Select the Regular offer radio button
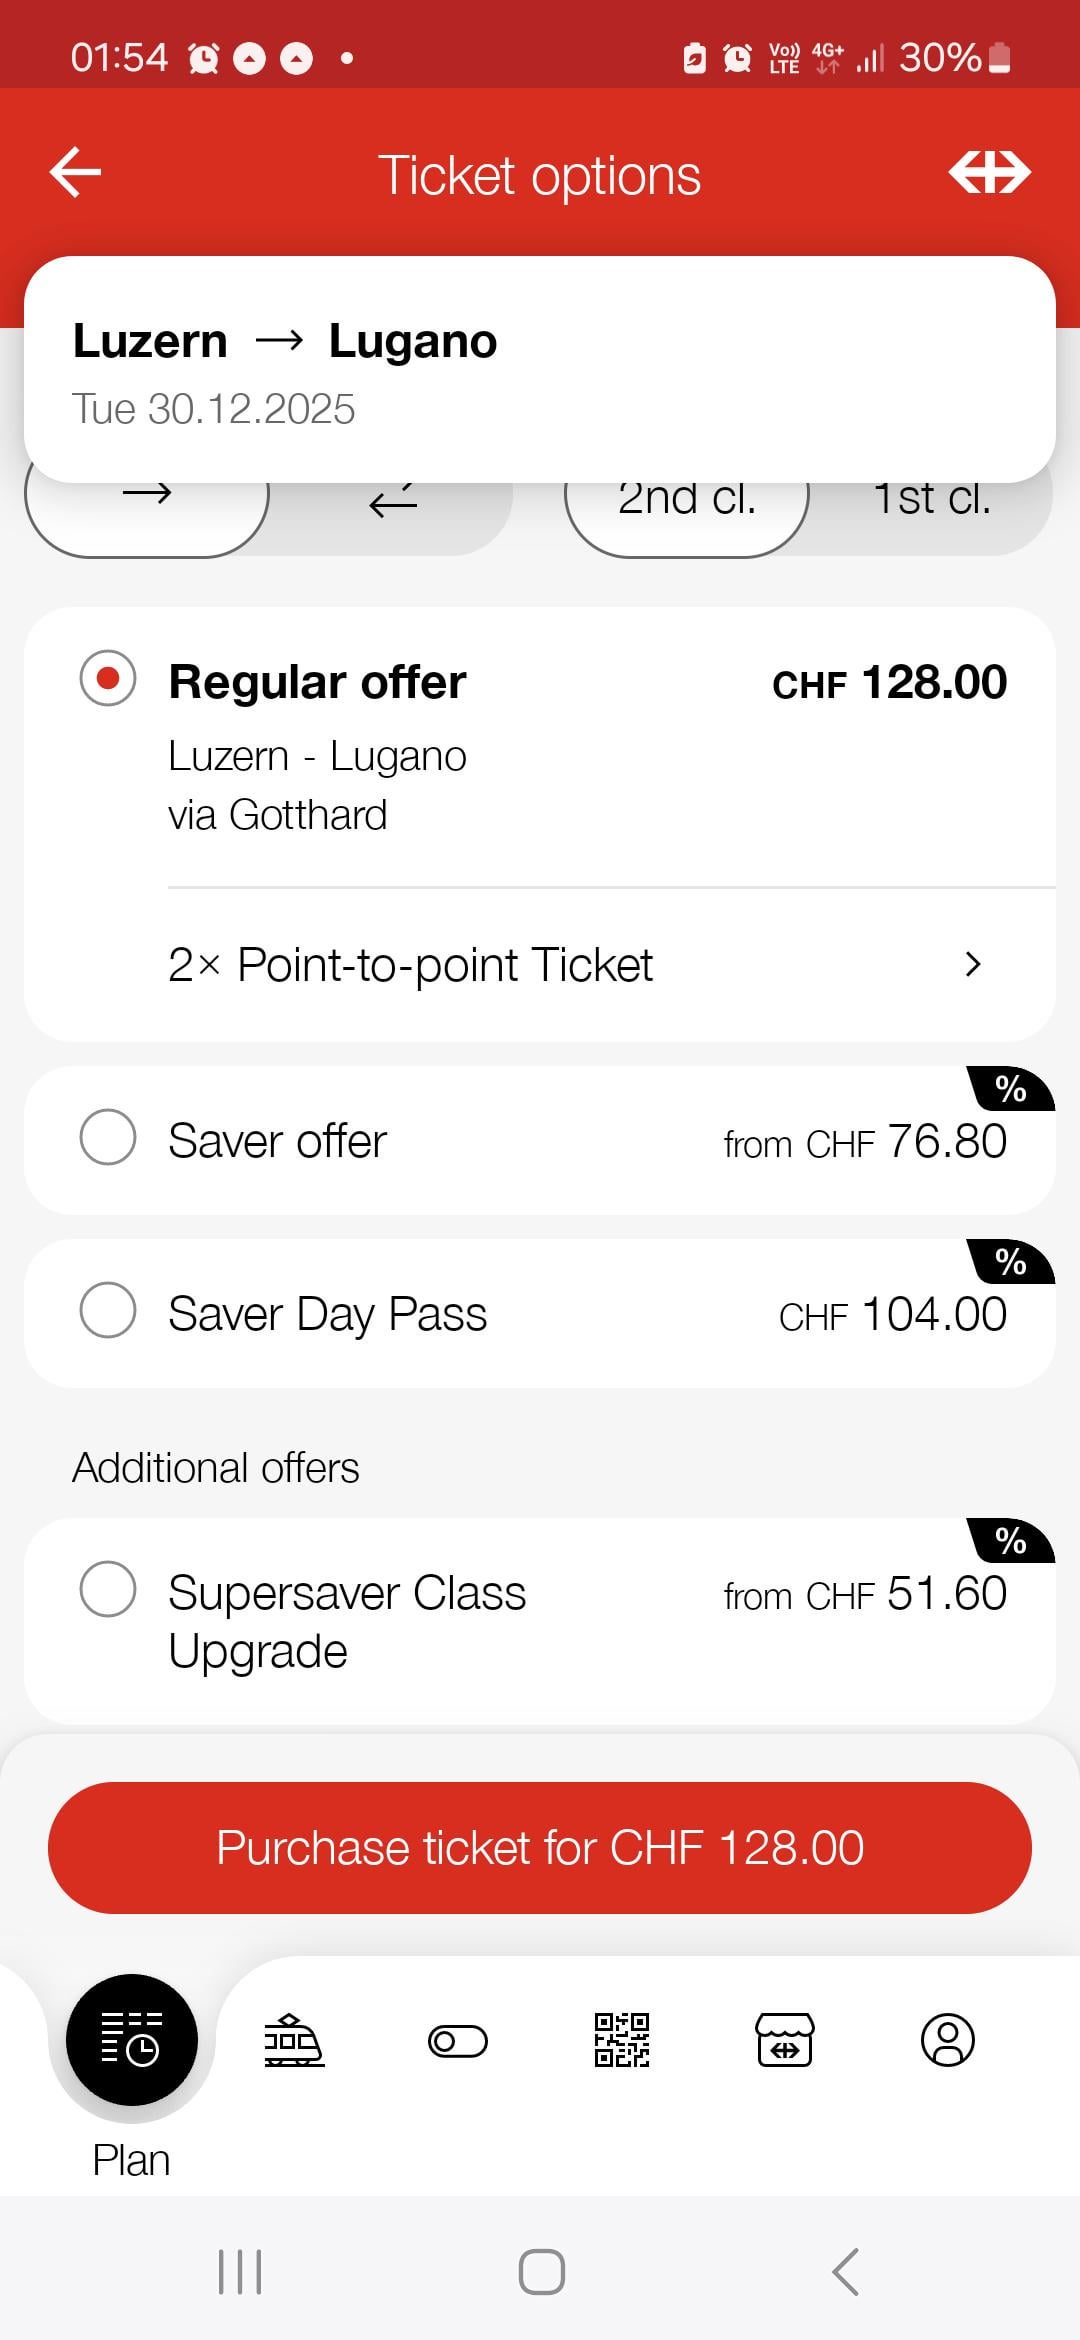This screenshot has width=1080, height=2340. point(108,679)
